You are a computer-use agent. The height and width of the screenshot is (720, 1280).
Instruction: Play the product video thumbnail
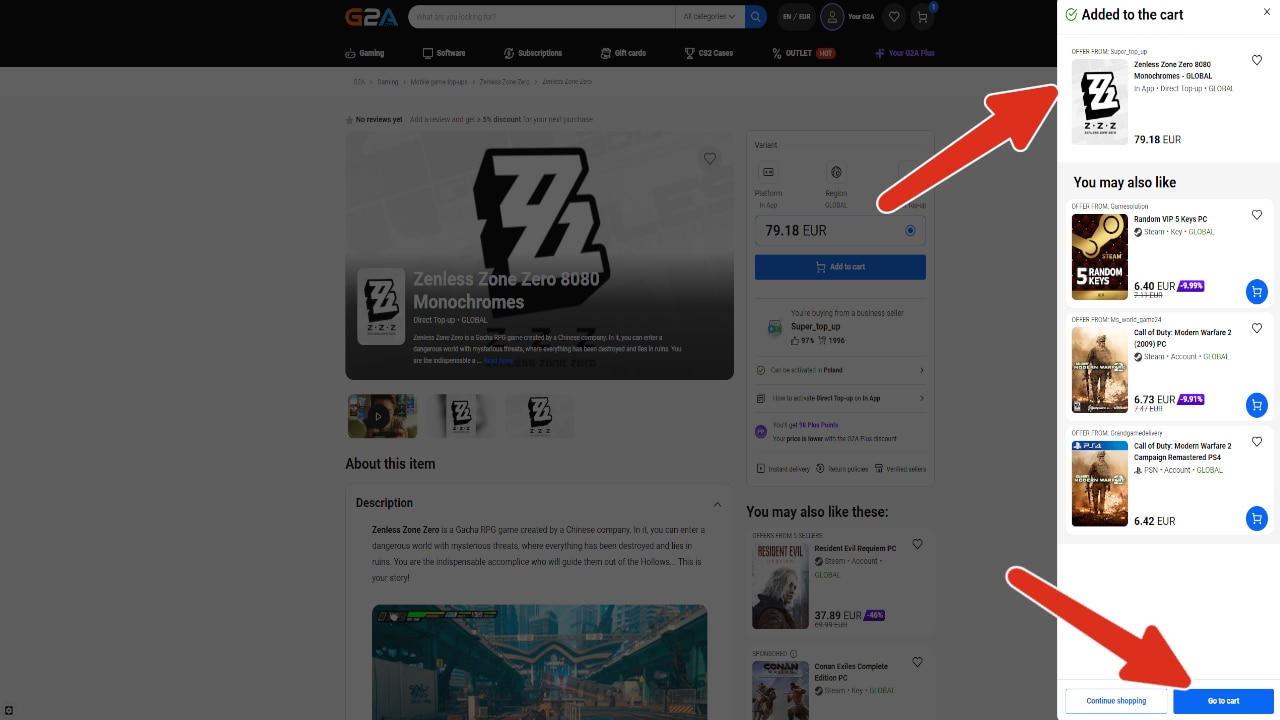(x=379, y=416)
